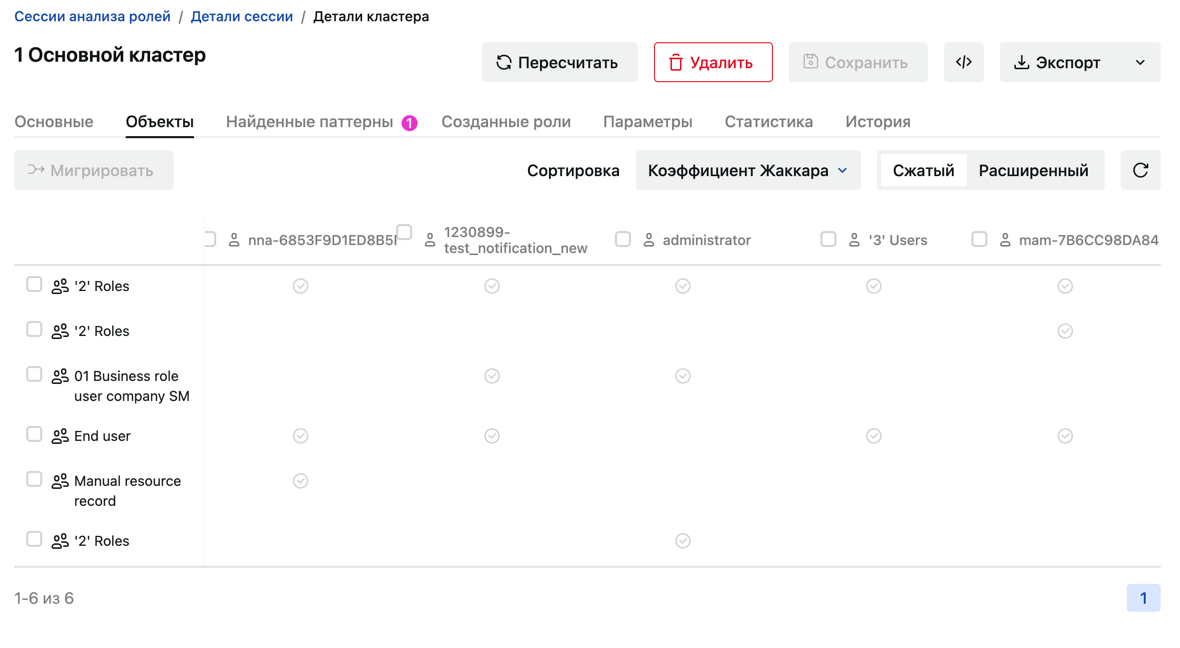Image resolution: width=1180 pixels, height=648 pixels.
Task: Check the 01 Business role user company SM row
Action: (34, 374)
